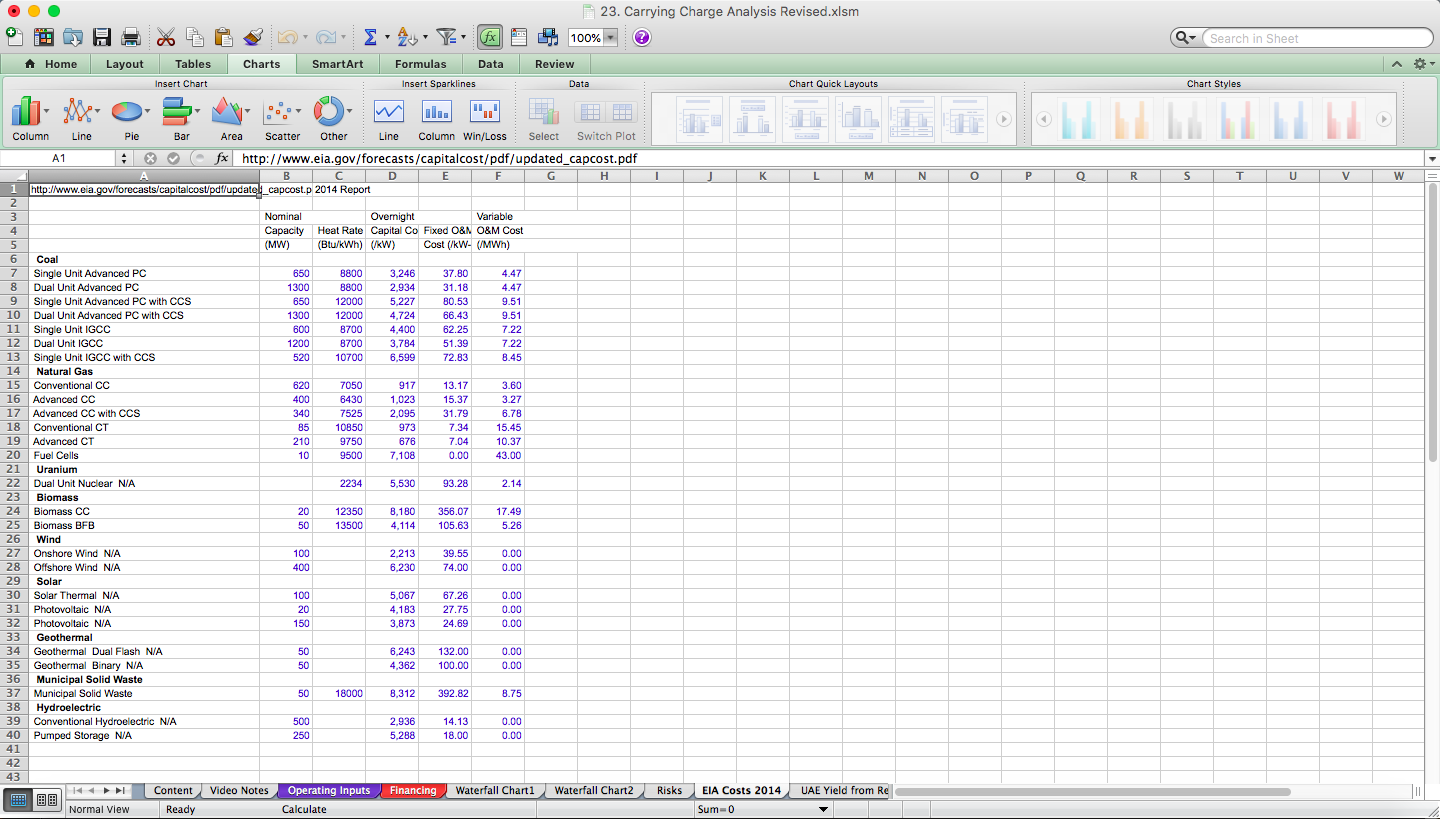This screenshot has height=819, width=1440.
Task: Expand the formula bar arrow
Action: [x=1432, y=158]
